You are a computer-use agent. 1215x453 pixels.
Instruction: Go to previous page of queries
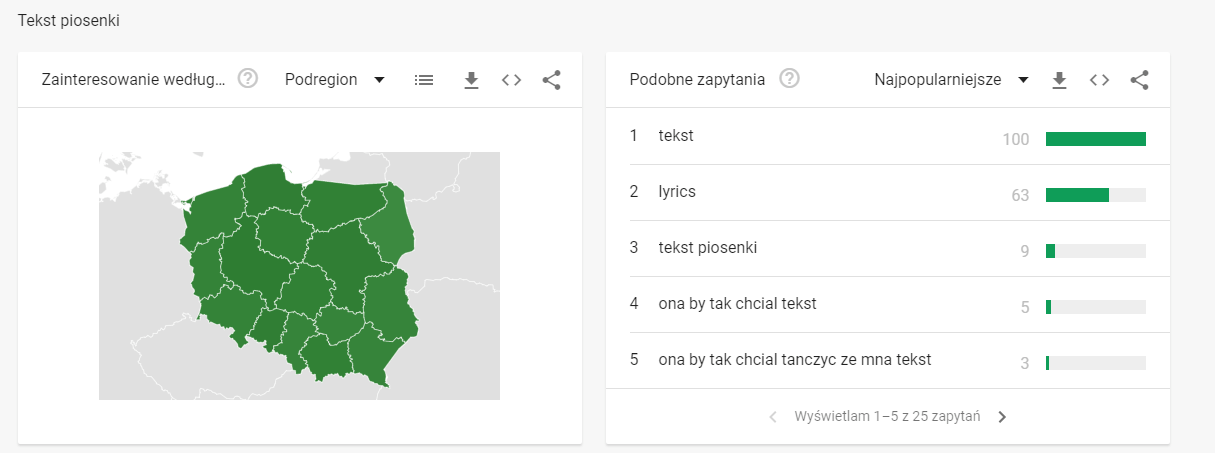coord(773,416)
